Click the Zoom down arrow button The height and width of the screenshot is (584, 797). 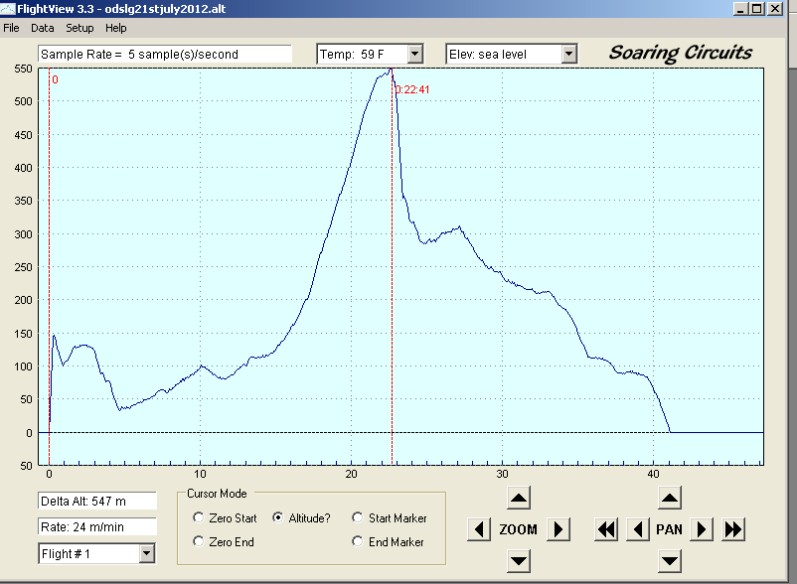pyautogui.click(x=518, y=561)
